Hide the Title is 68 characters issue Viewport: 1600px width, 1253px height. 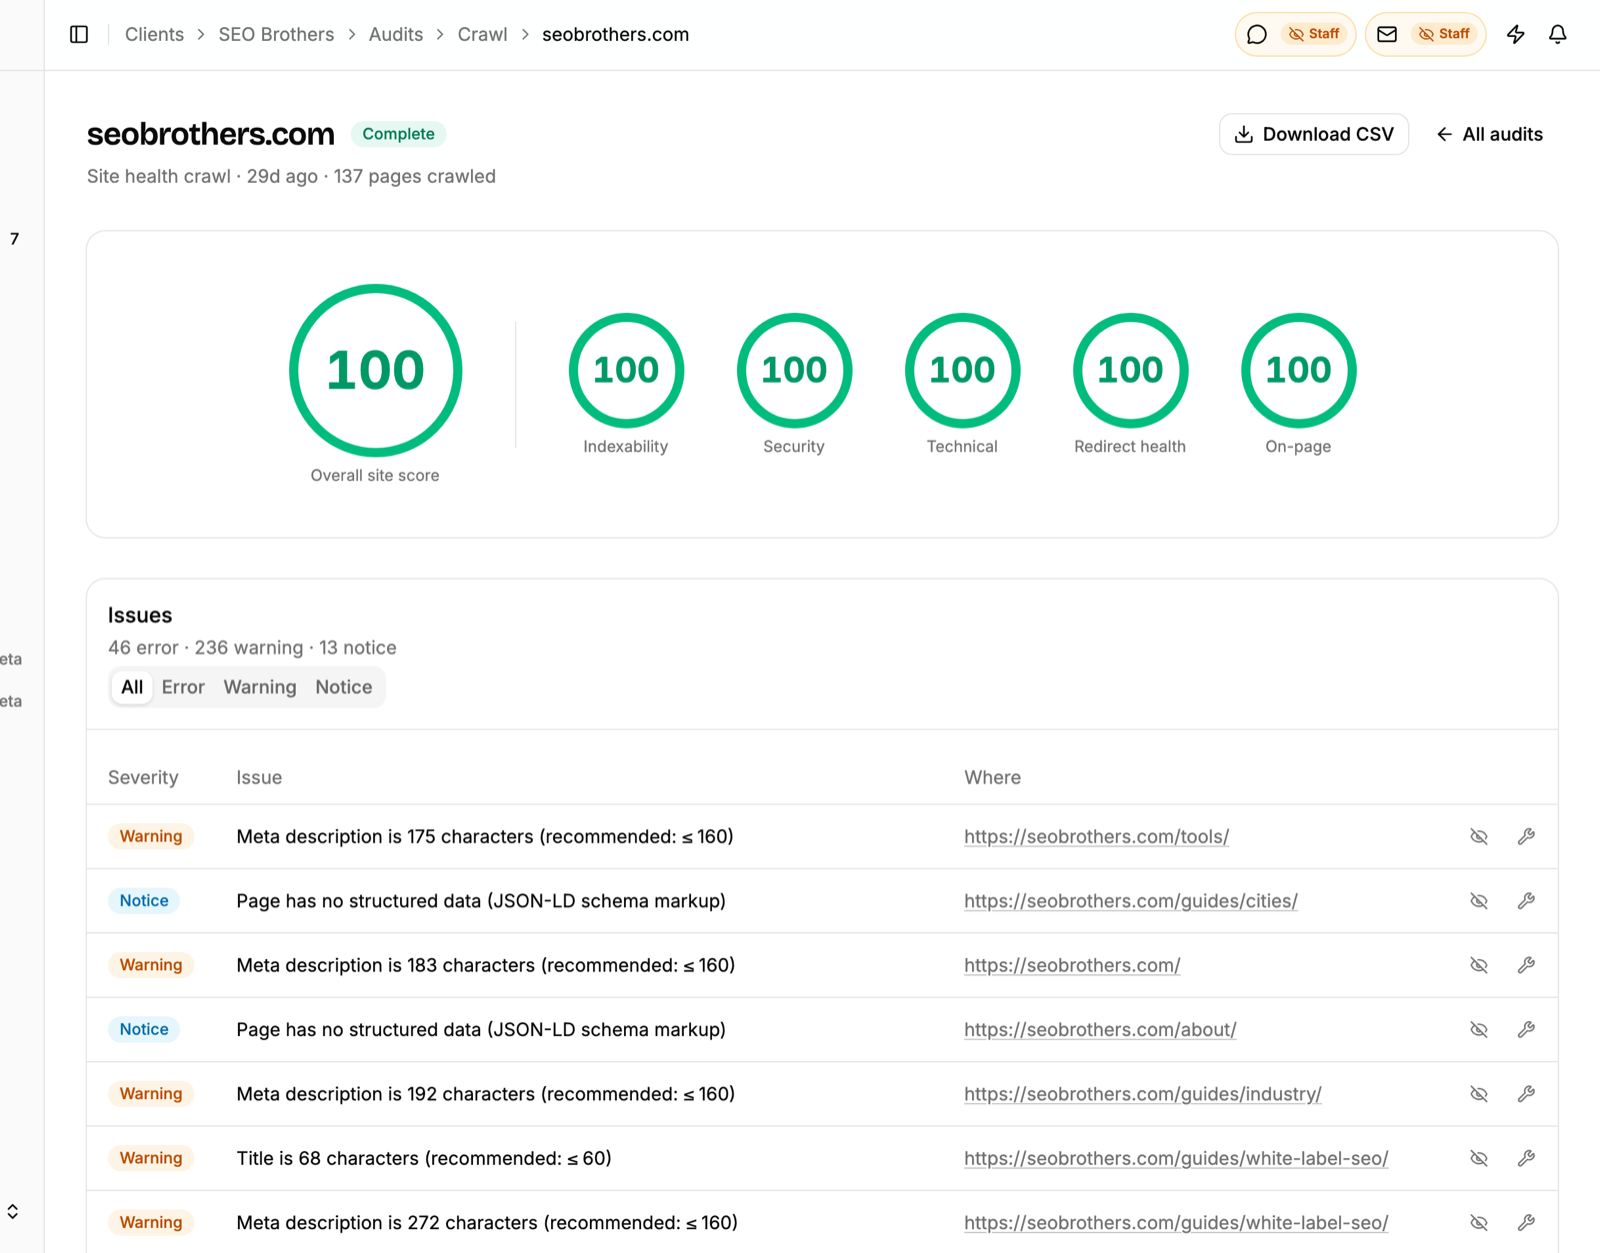point(1479,1158)
